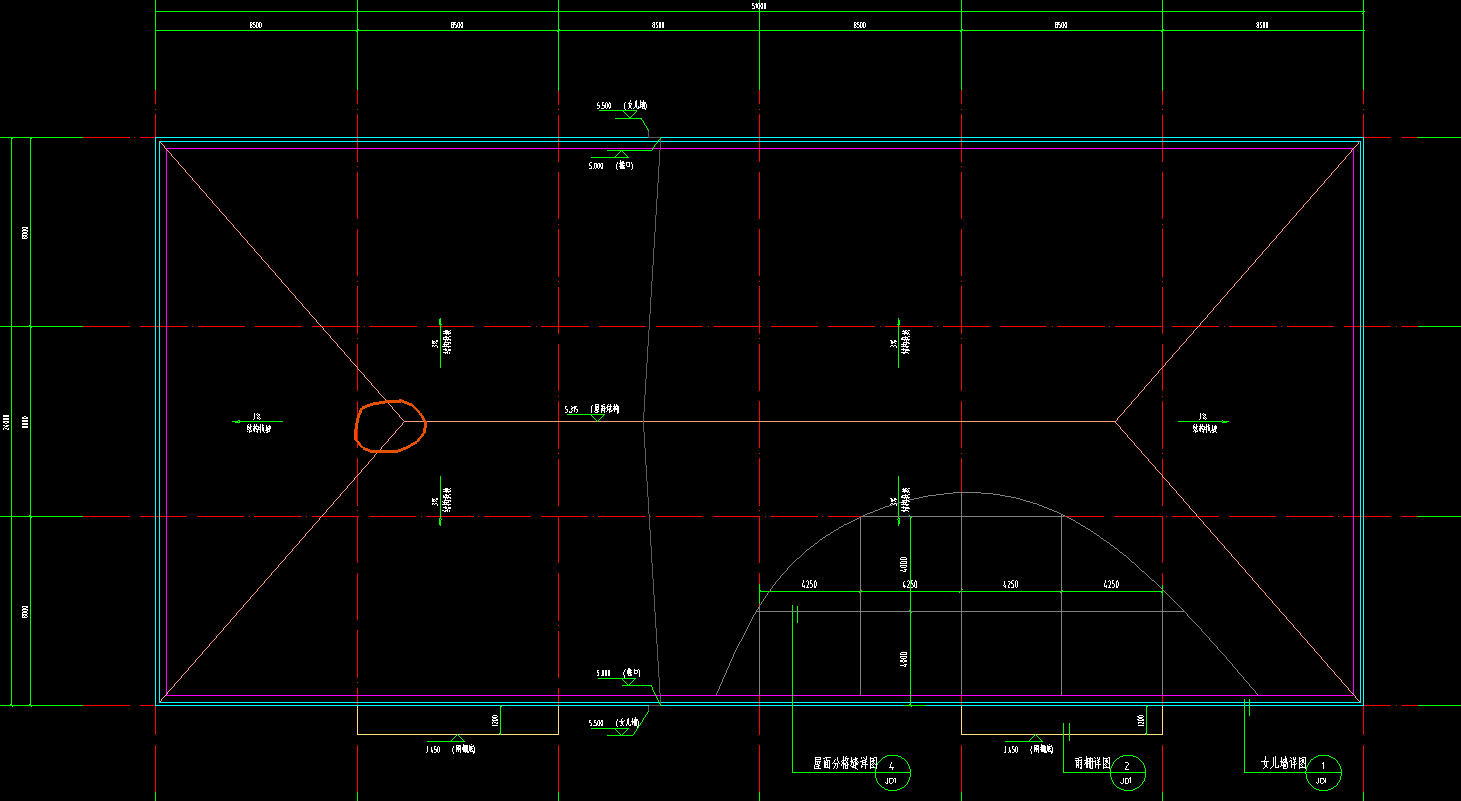The image size is (1461, 801).
Task: Click detail bubble number 4 JD1
Action: [x=892, y=772]
